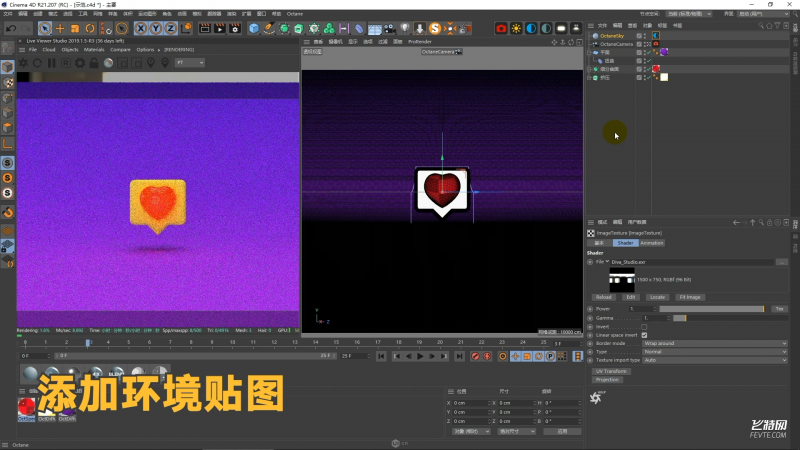Open Live Viewer Options menu

pyautogui.click(x=145, y=49)
